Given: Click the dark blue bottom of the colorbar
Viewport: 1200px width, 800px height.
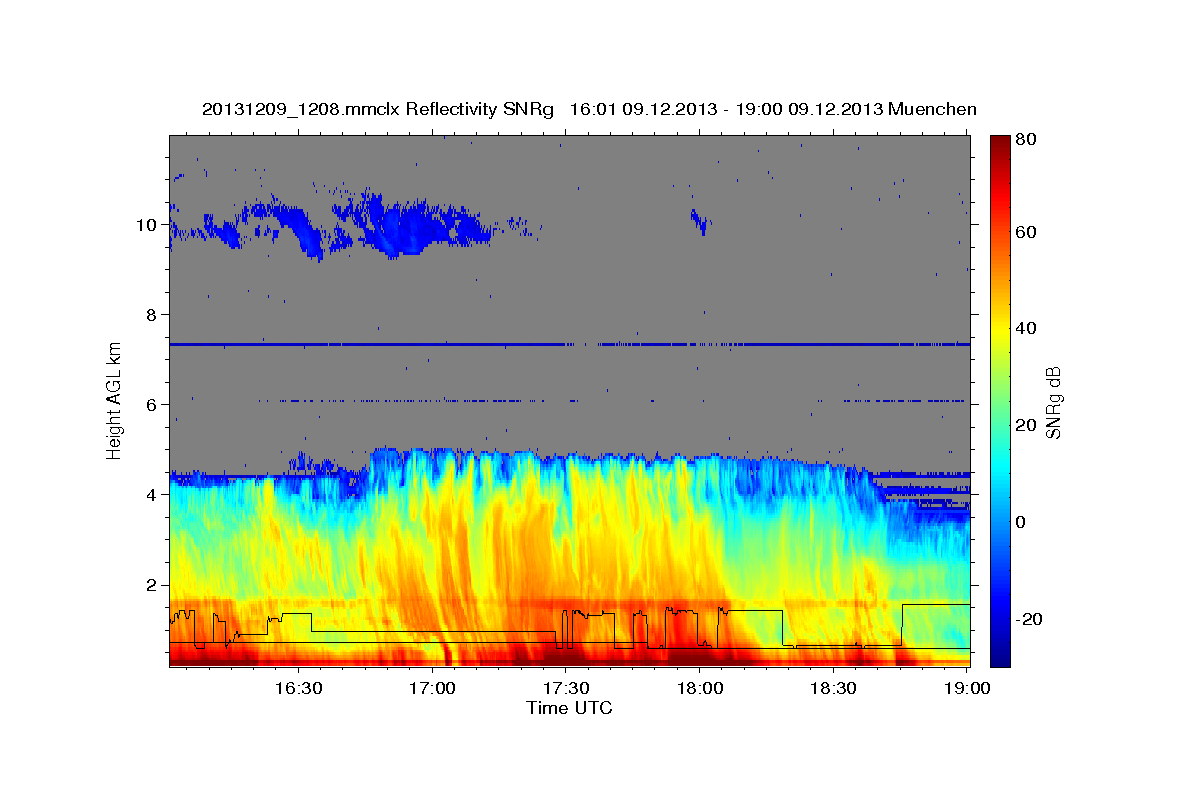Looking at the screenshot, I should [1000, 655].
